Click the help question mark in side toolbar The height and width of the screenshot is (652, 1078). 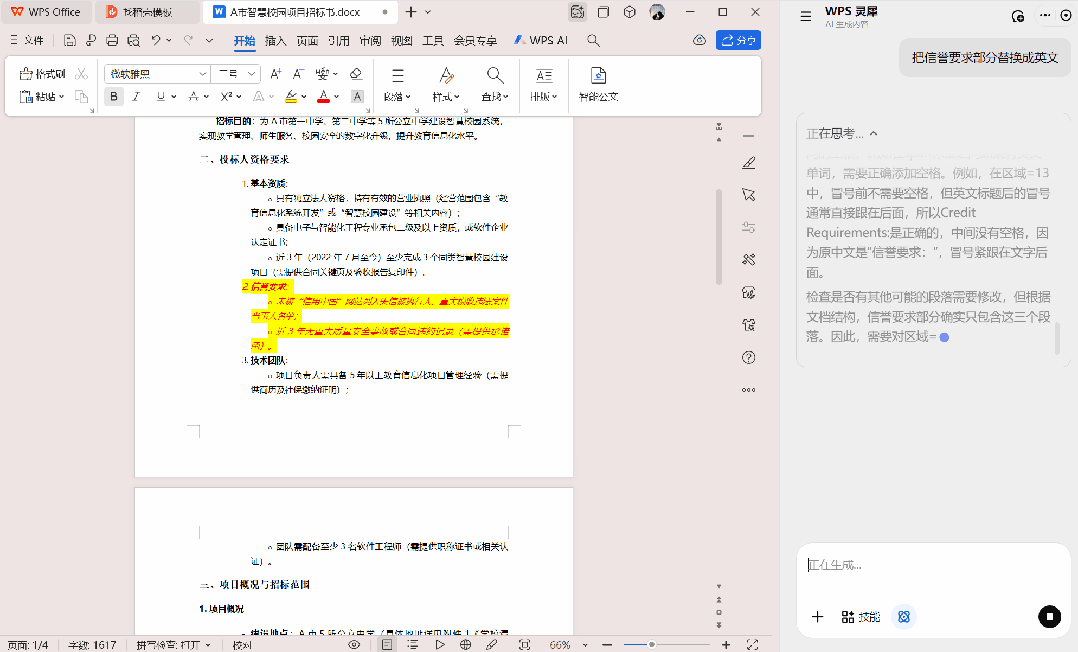click(748, 357)
